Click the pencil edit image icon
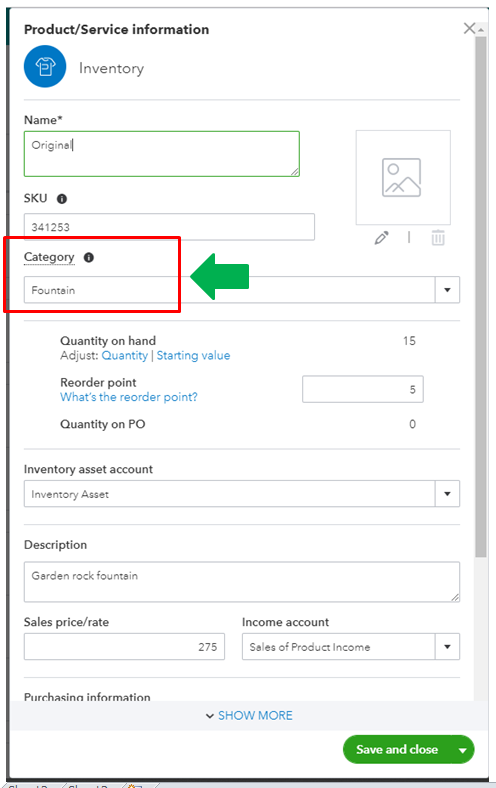The width and height of the screenshot is (496, 788). click(x=381, y=238)
